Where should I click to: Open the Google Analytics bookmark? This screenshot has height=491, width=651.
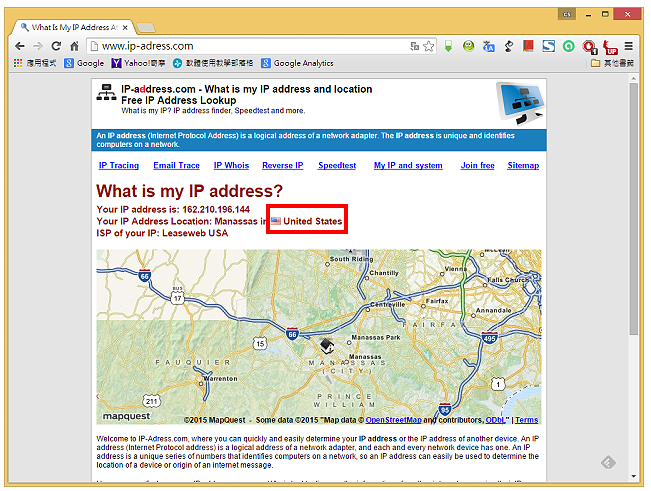[x=297, y=63]
